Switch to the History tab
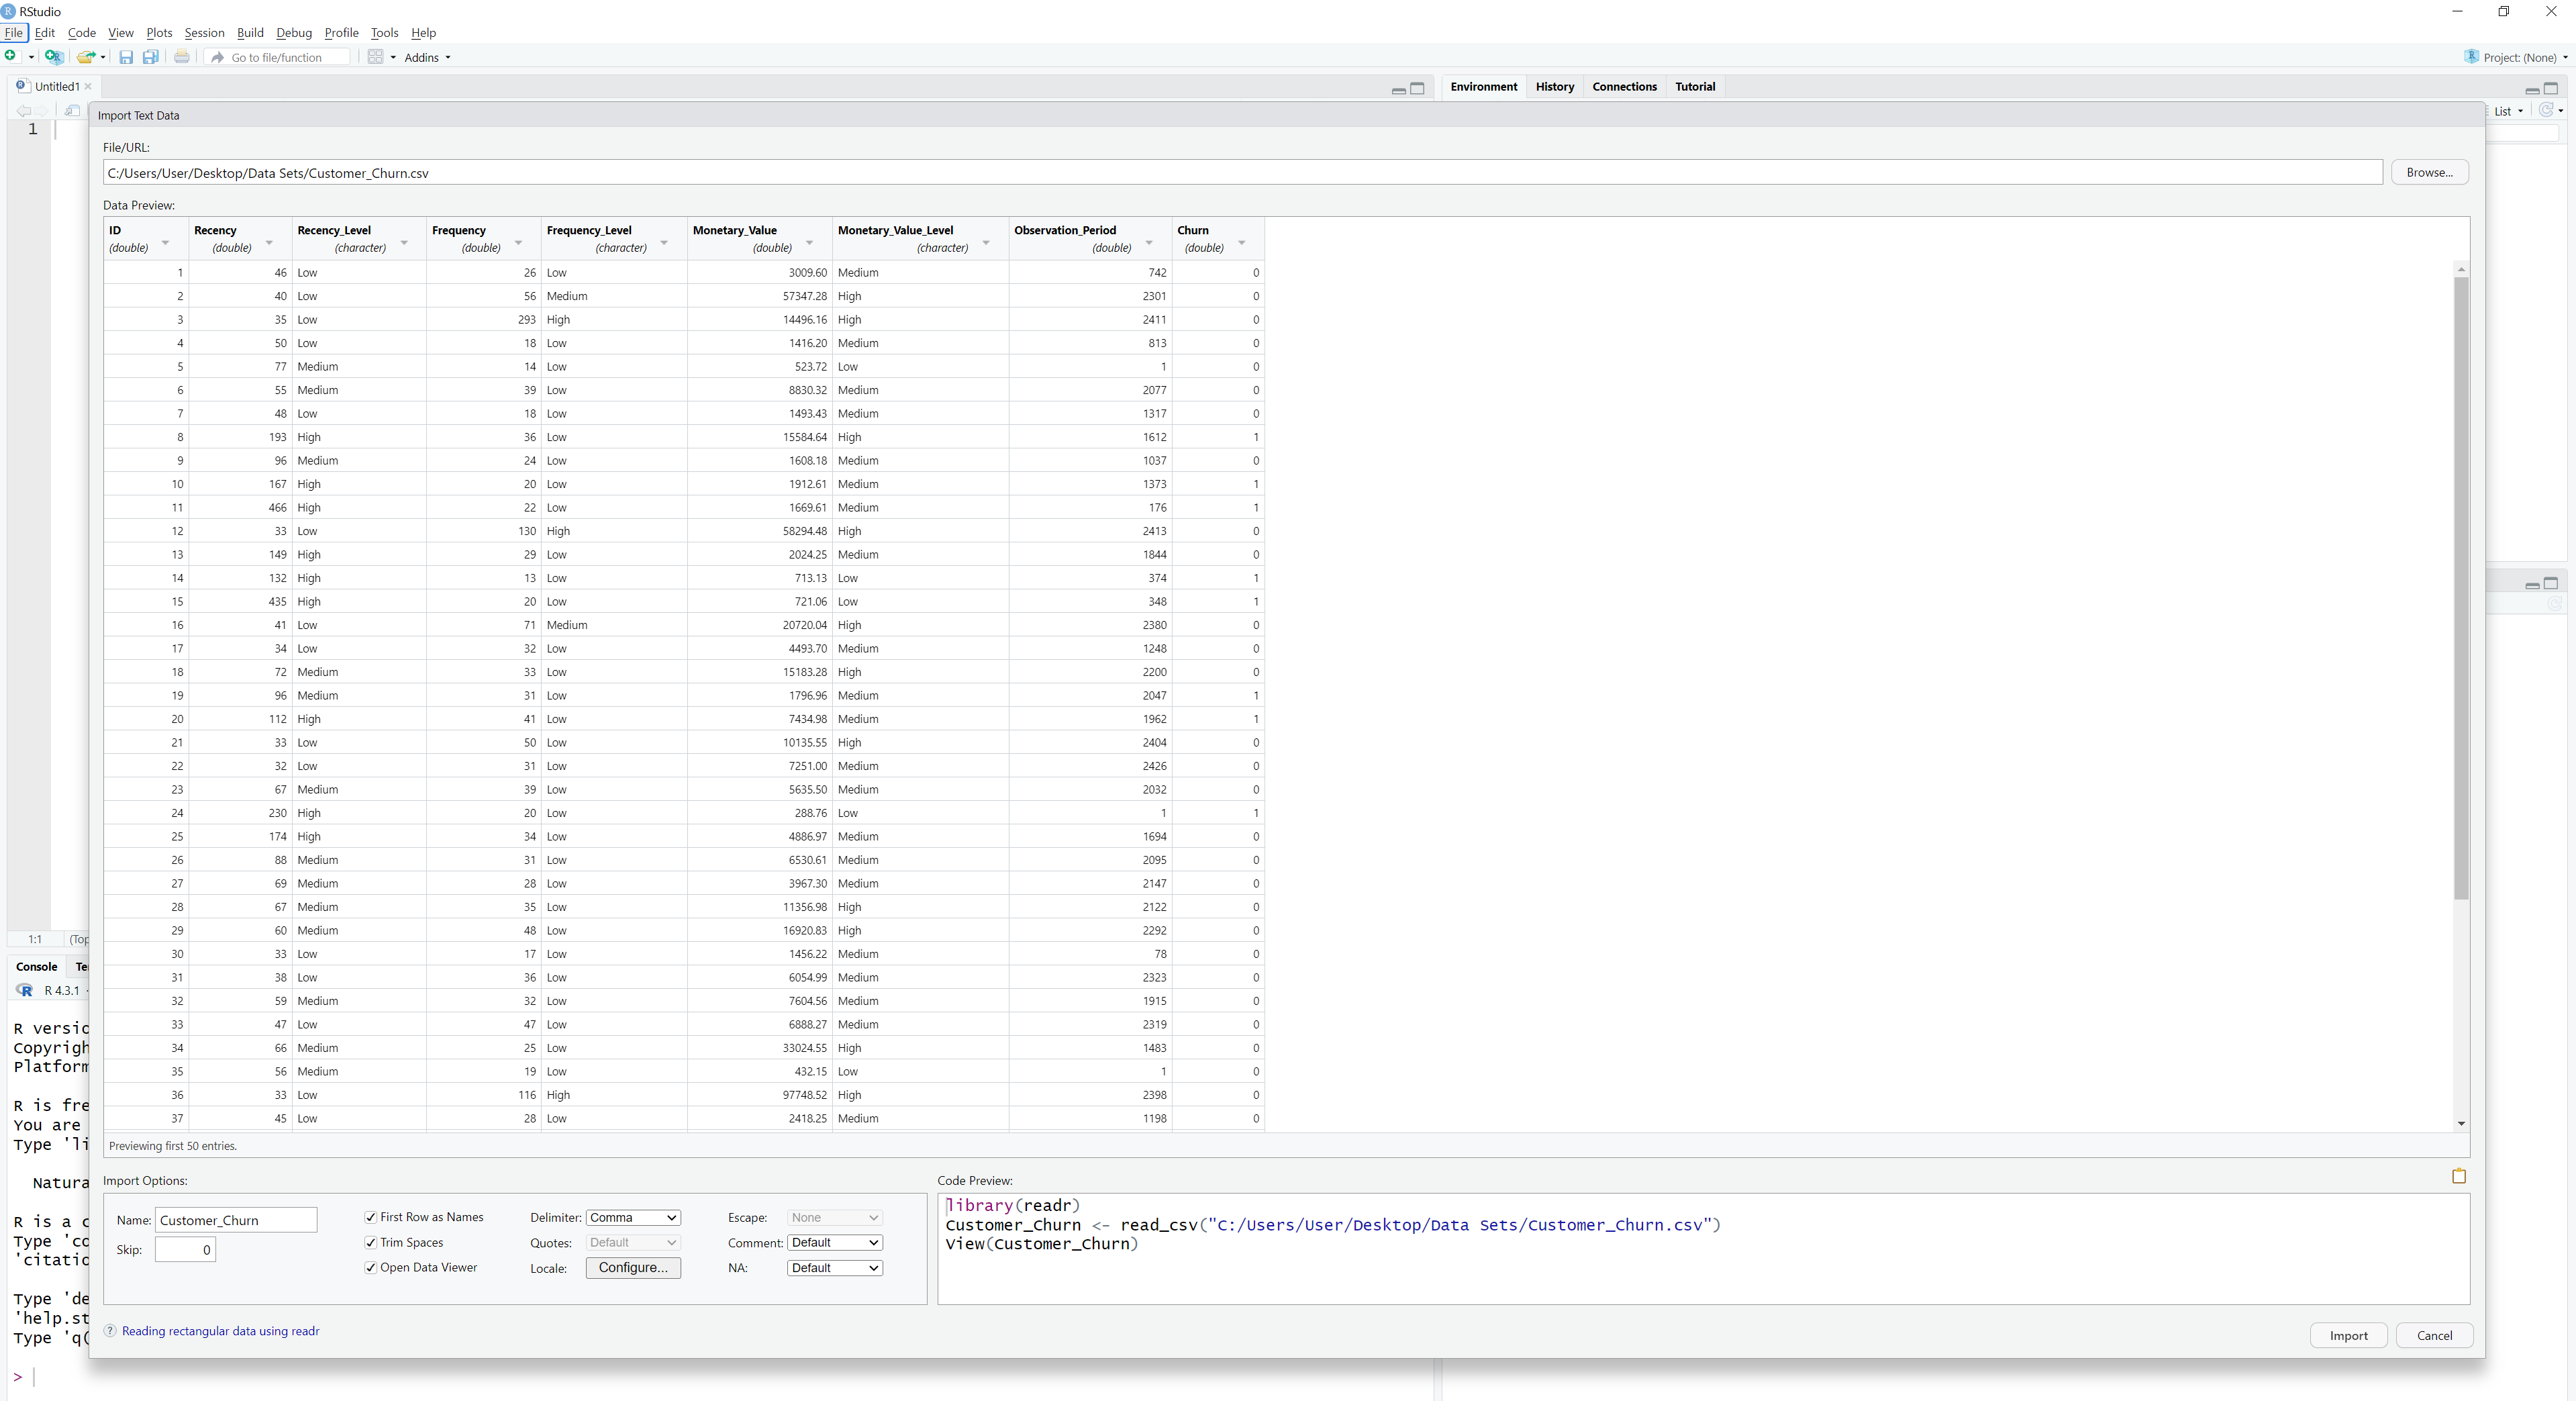 click(1554, 87)
